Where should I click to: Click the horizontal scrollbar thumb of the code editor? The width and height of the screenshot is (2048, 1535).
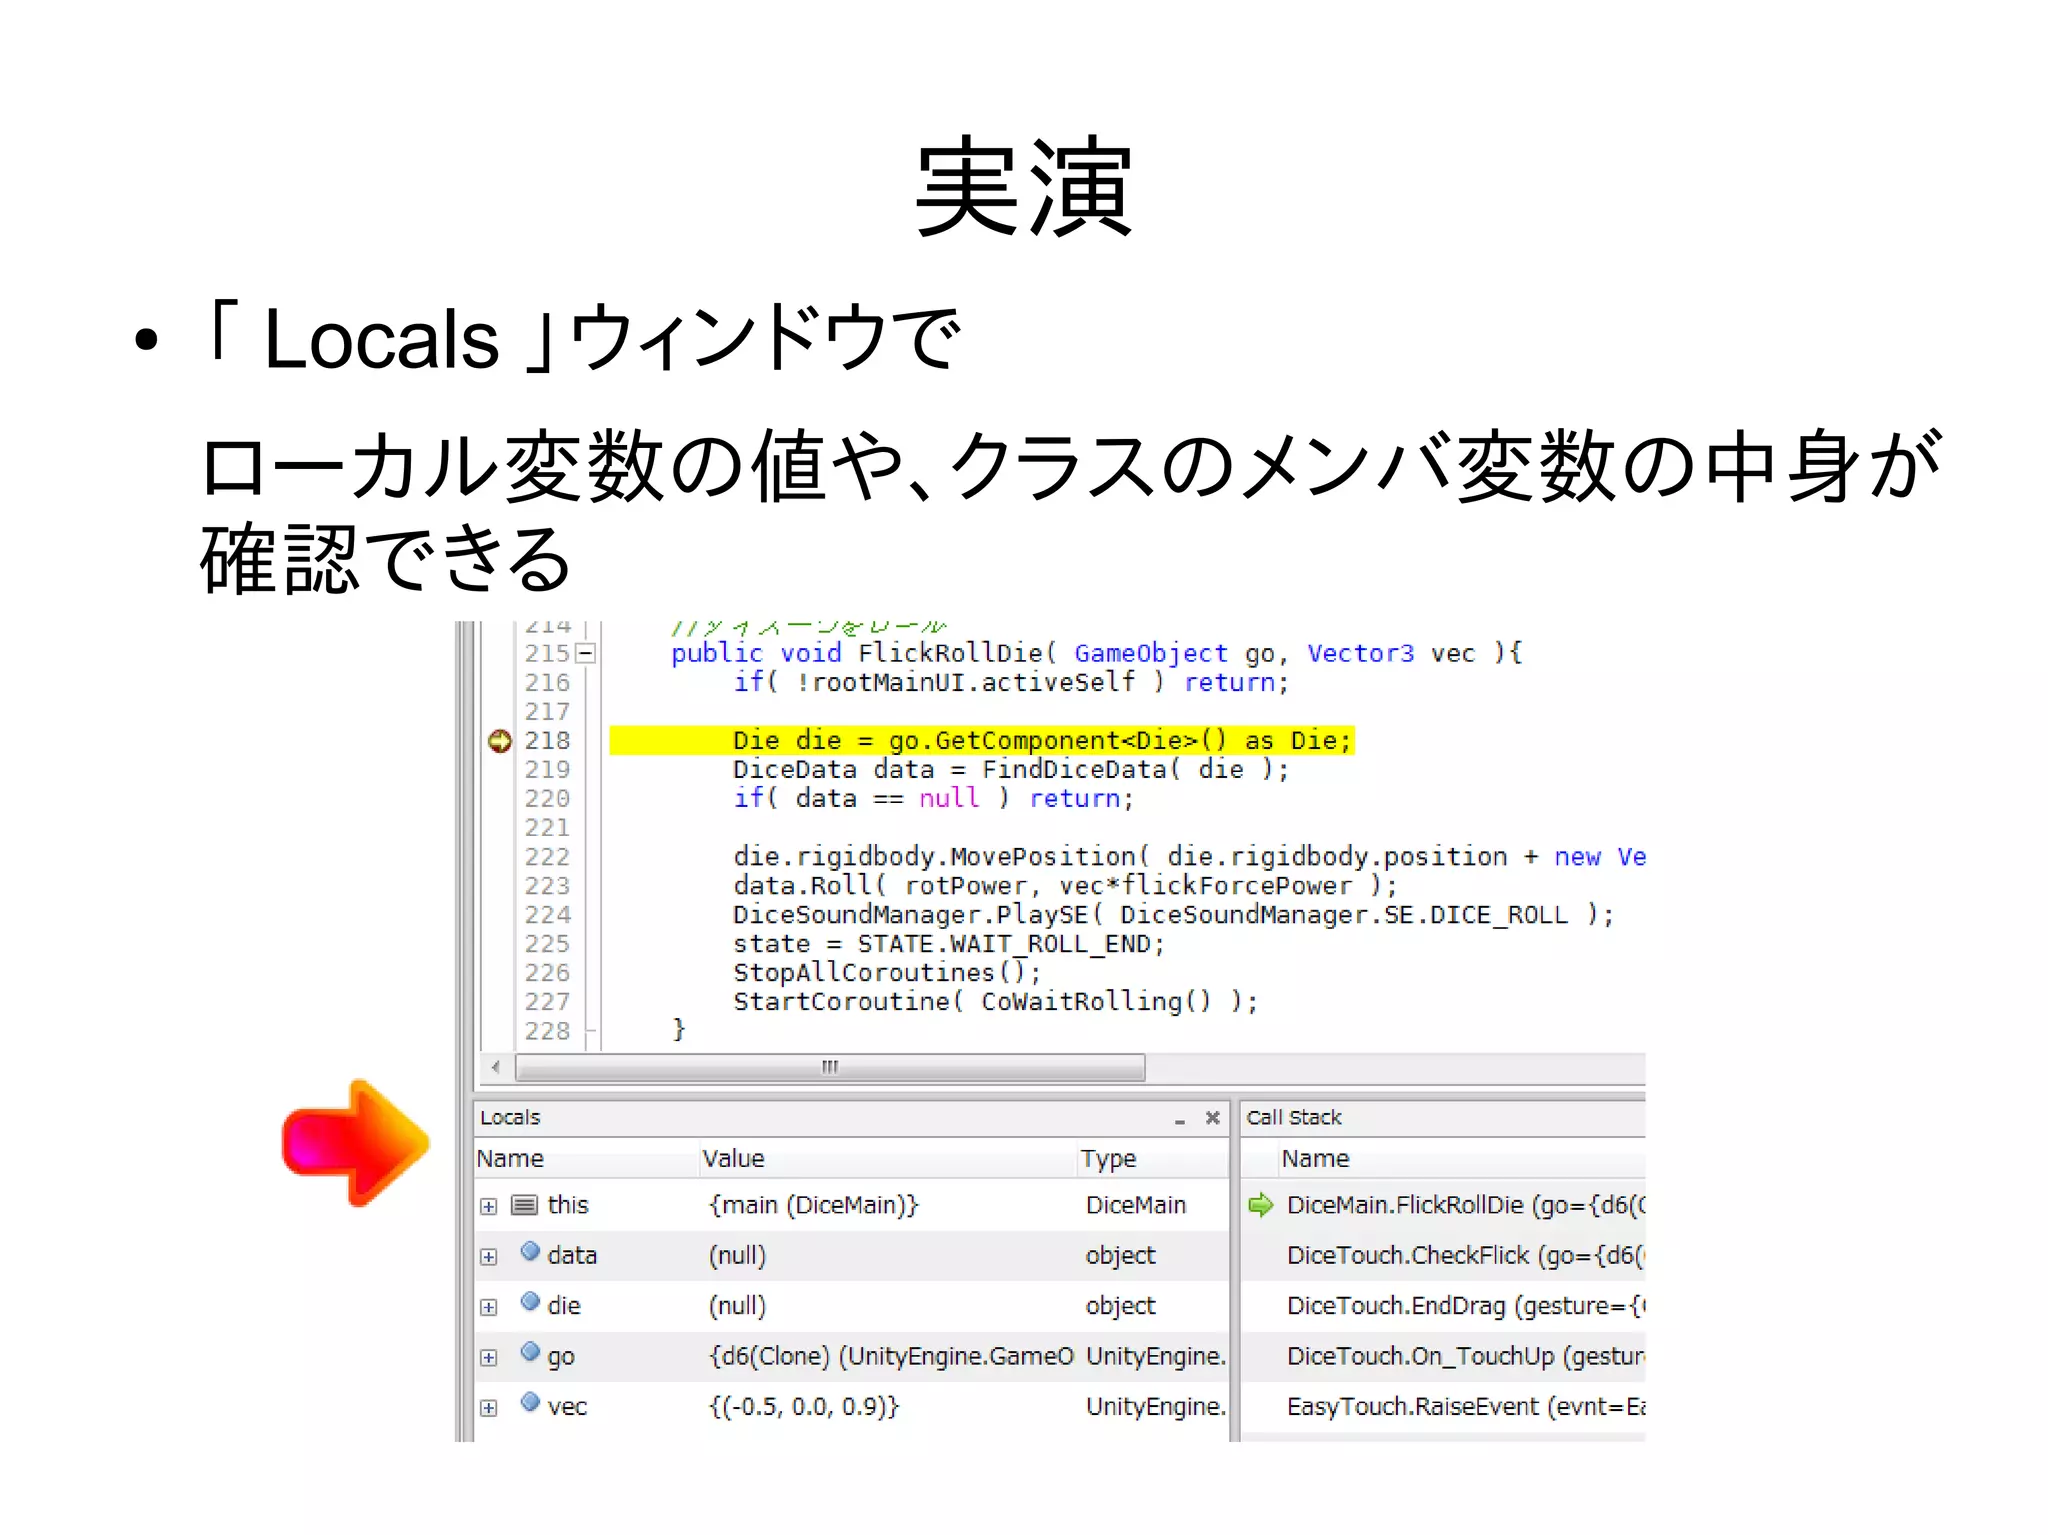tap(830, 1067)
